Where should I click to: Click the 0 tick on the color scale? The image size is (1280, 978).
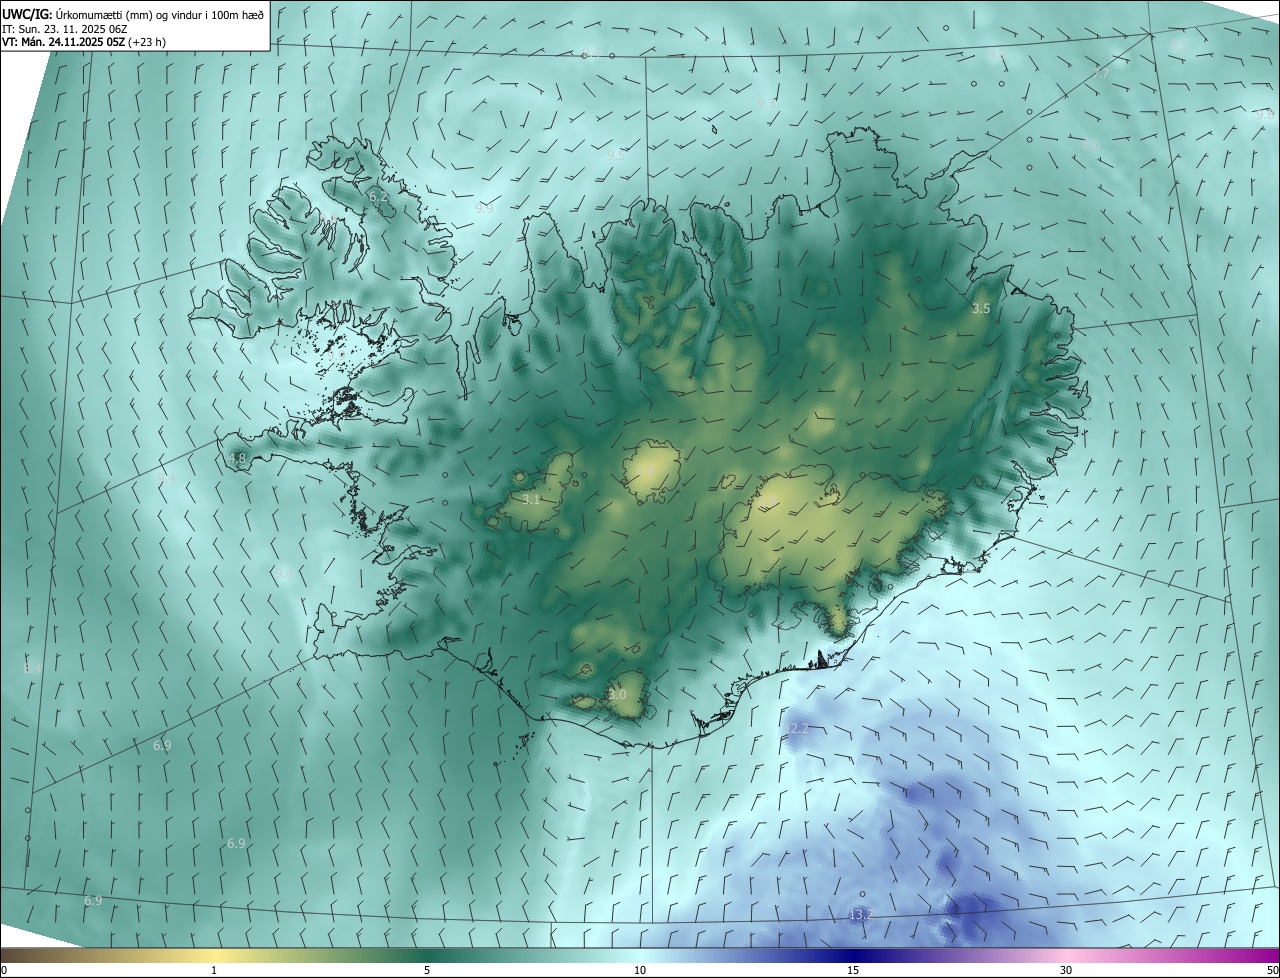tap(4, 970)
